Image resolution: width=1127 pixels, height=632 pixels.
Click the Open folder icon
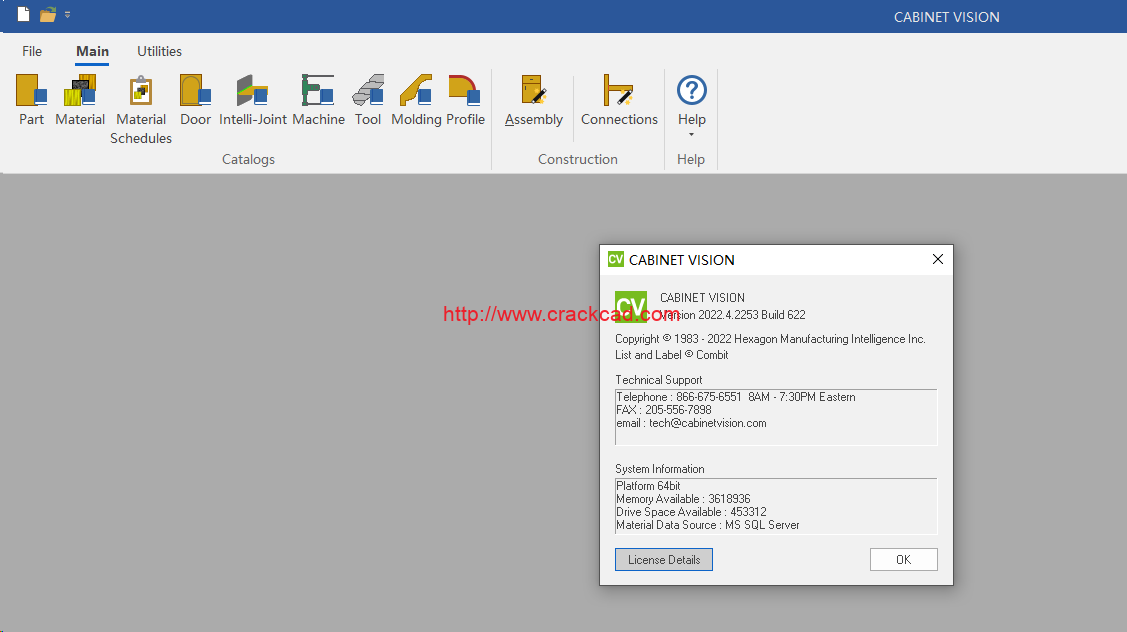48,14
